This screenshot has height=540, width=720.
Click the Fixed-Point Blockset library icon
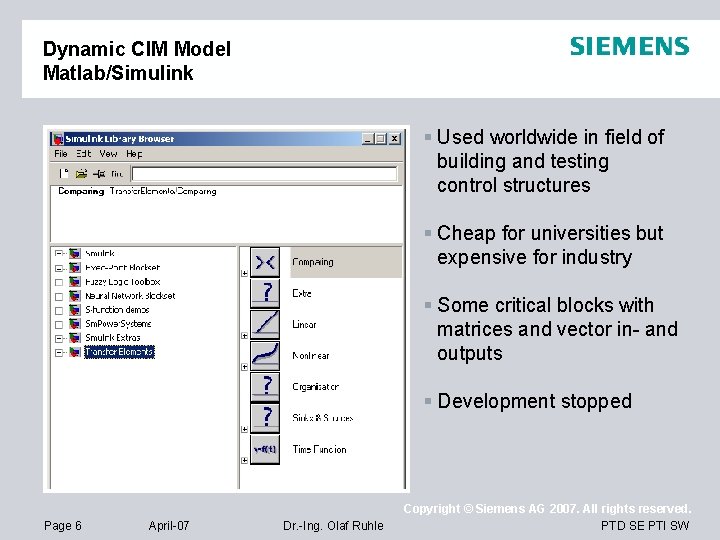click(75, 267)
